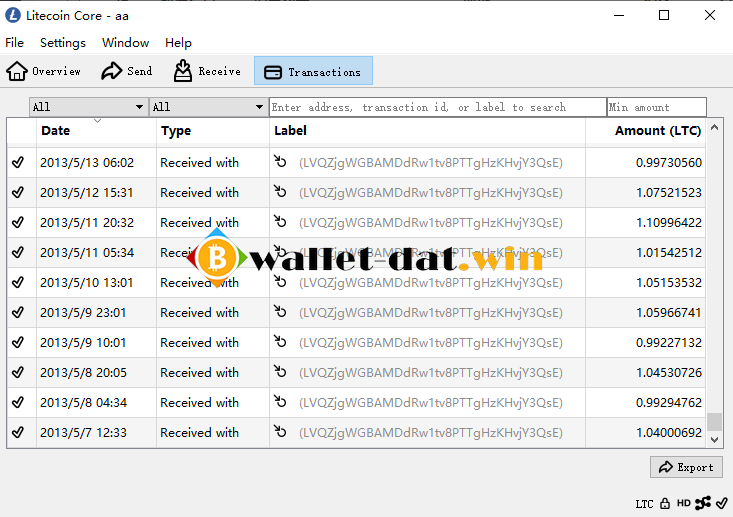
Task: Select the address label in the 2013/5/8 04:34 row
Action: [431, 402]
